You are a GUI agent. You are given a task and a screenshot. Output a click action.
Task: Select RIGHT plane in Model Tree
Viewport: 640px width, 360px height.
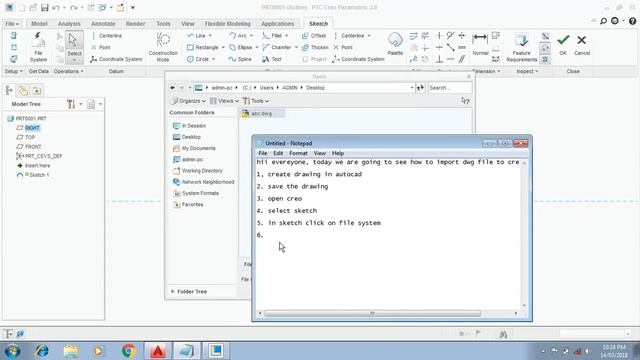click(32, 128)
